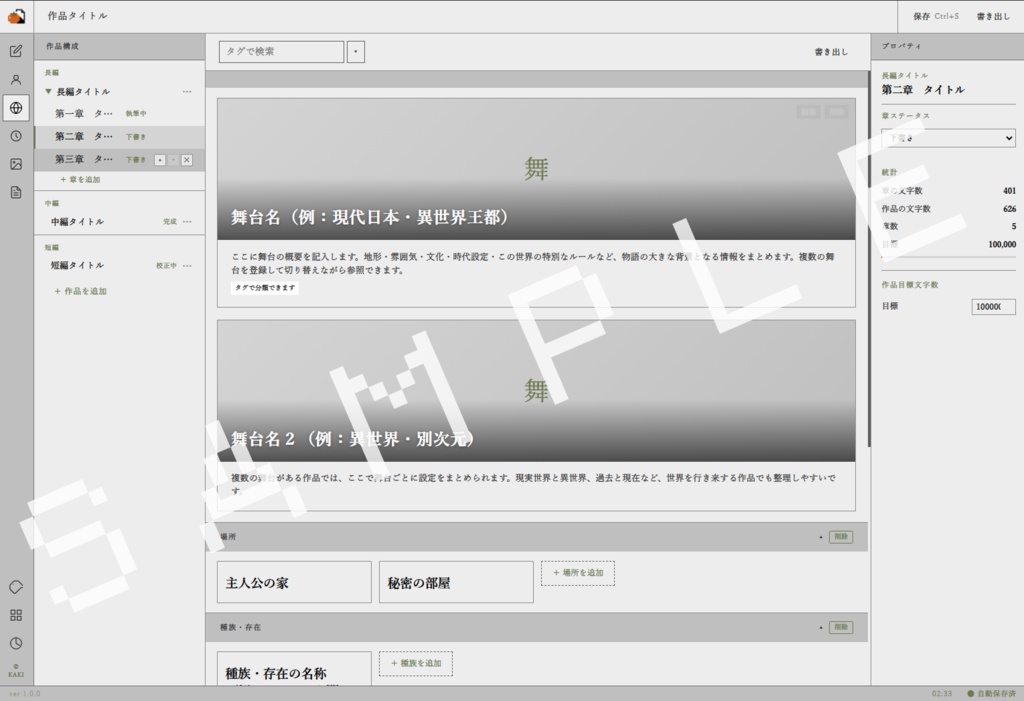Select the 中編タイトル work
This screenshot has width=1024, height=701.
tap(120, 221)
